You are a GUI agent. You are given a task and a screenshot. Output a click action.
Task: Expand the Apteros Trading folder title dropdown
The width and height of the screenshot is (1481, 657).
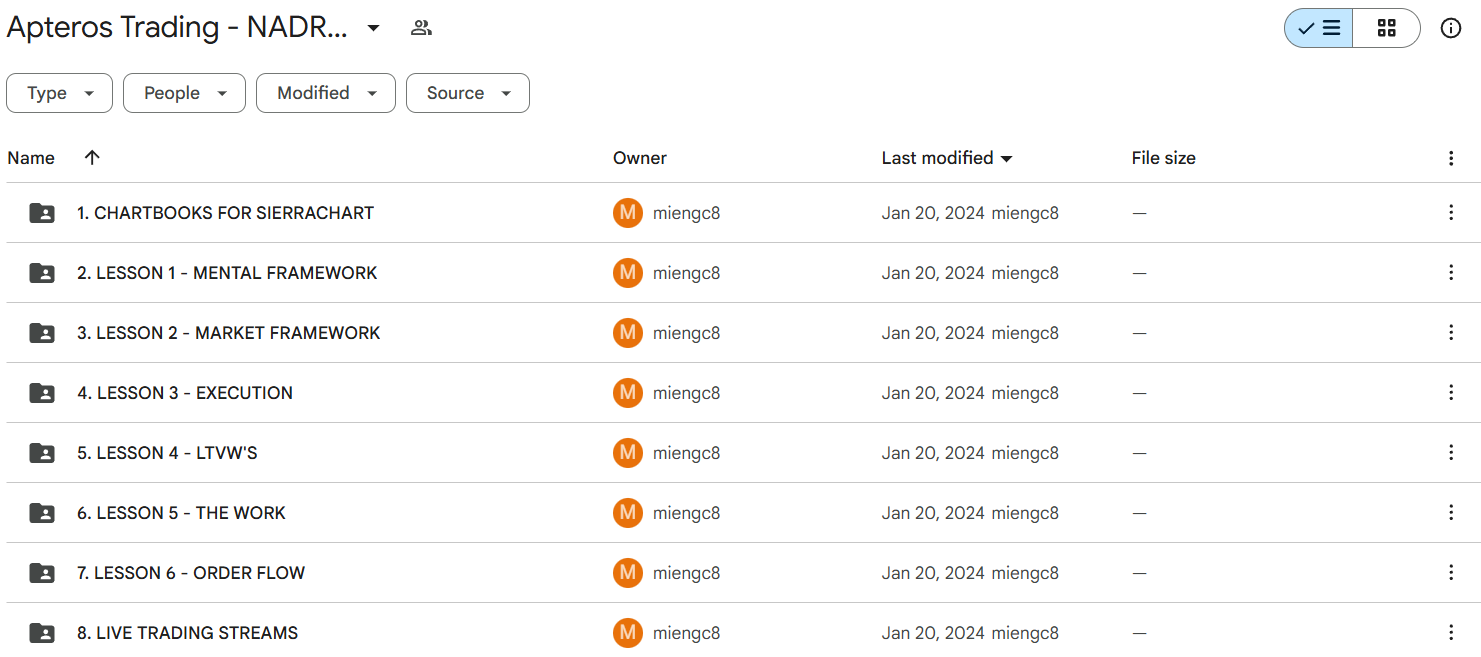pos(373,28)
